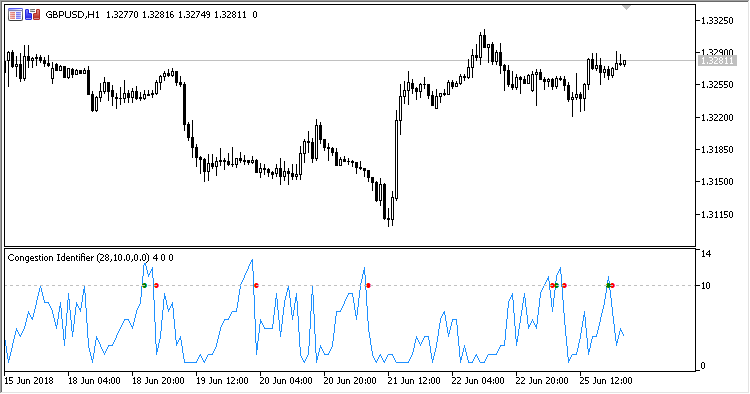Select the red signal dot above 20 Jun 20:00
Image resolution: width=750 pixels, height=394 pixels.
point(368,286)
